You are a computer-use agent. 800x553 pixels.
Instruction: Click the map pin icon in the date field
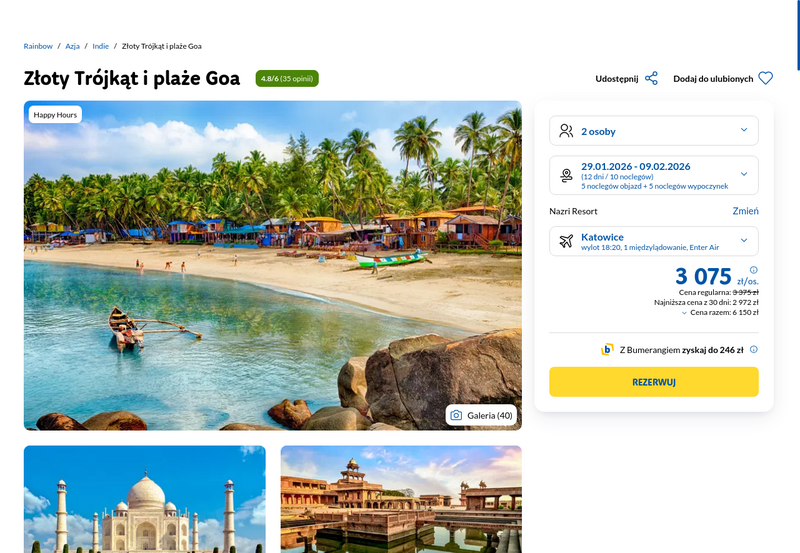point(566,175)
